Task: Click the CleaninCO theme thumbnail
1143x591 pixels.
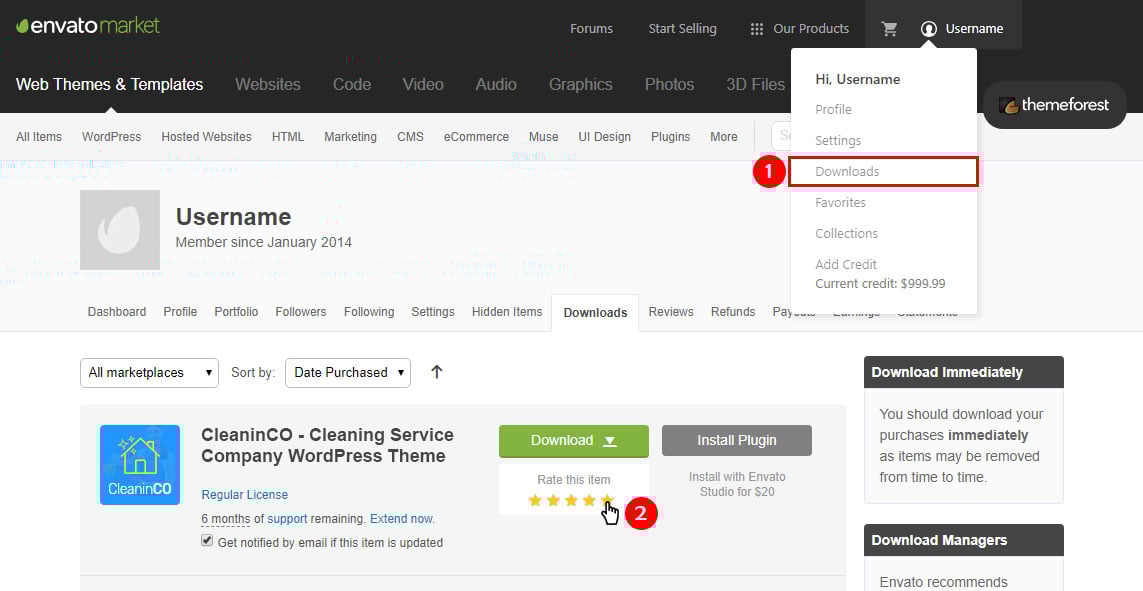Action: click(140, 464)
